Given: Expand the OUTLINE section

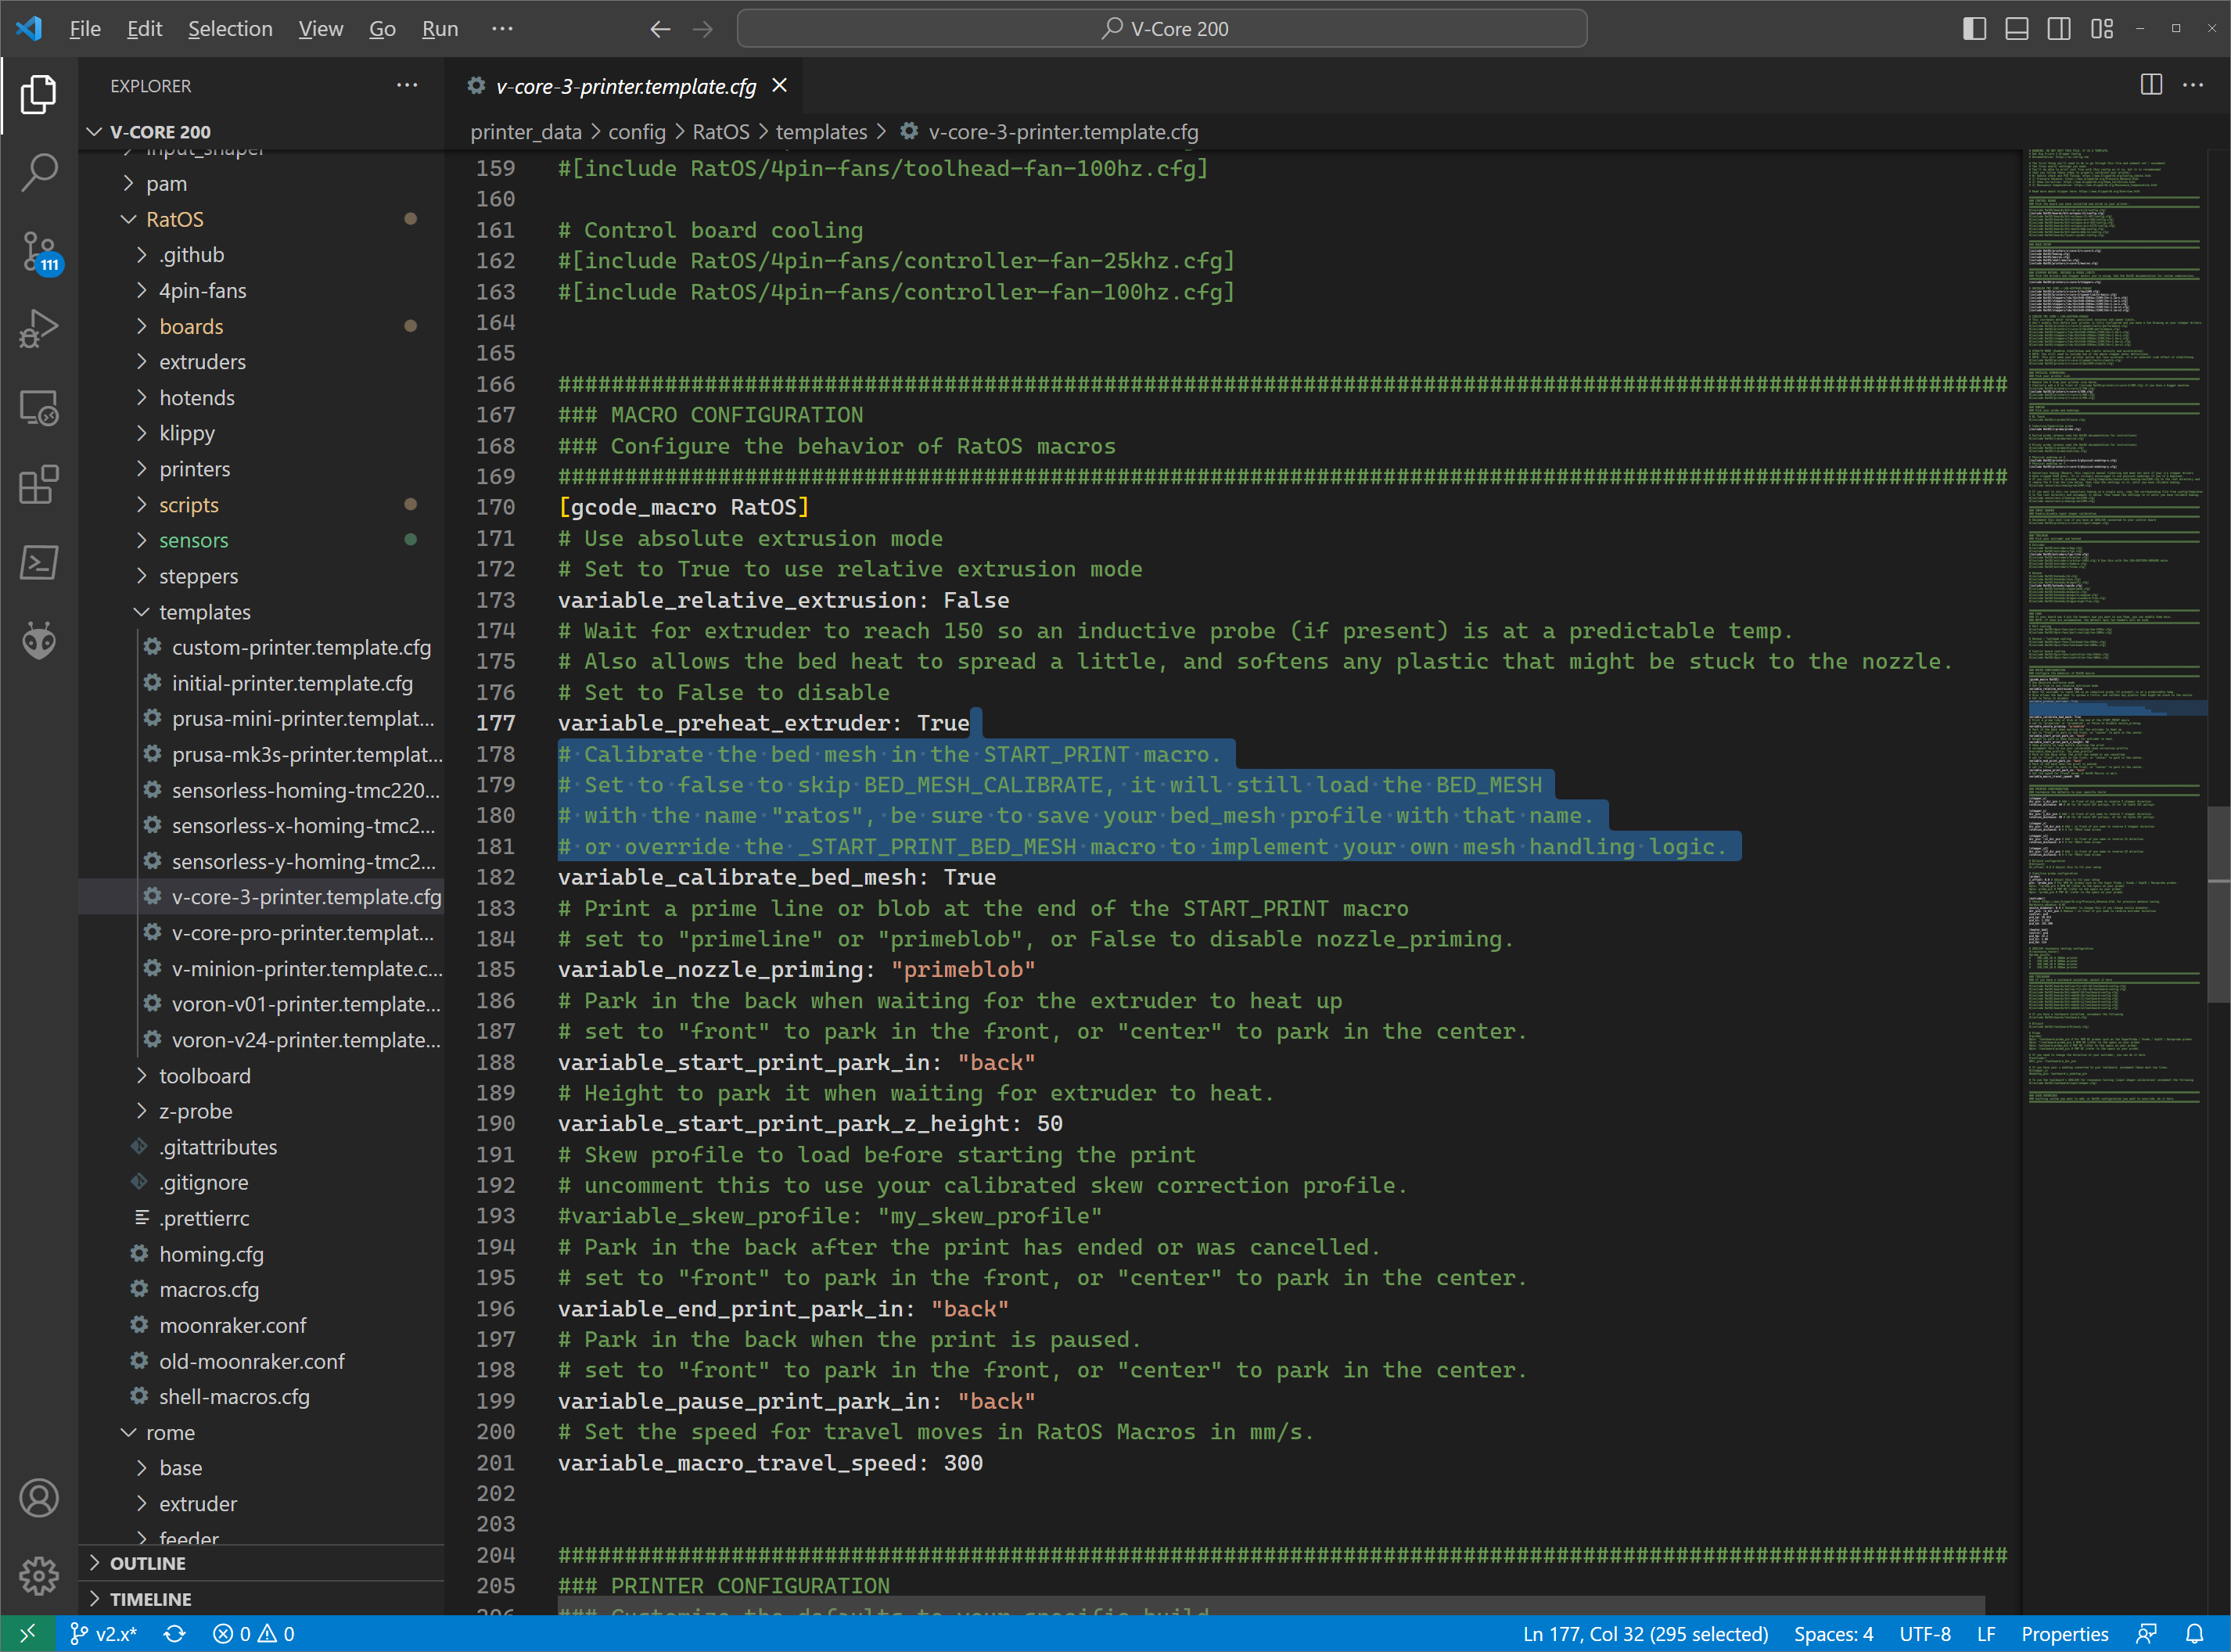Looking at the screenshot, I should (x=148, y=1563).
